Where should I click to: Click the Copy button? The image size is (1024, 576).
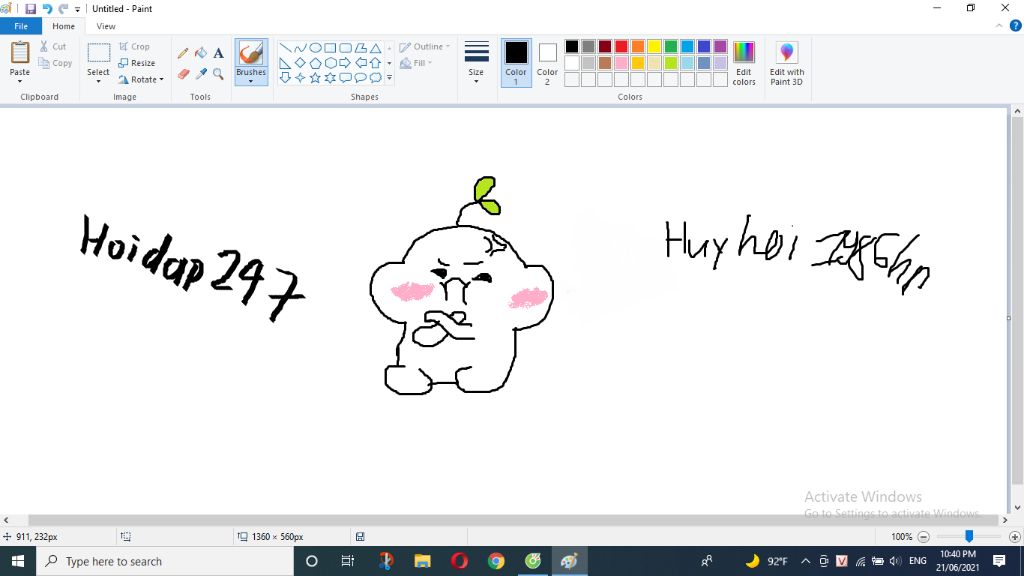(x=56, y=63)
